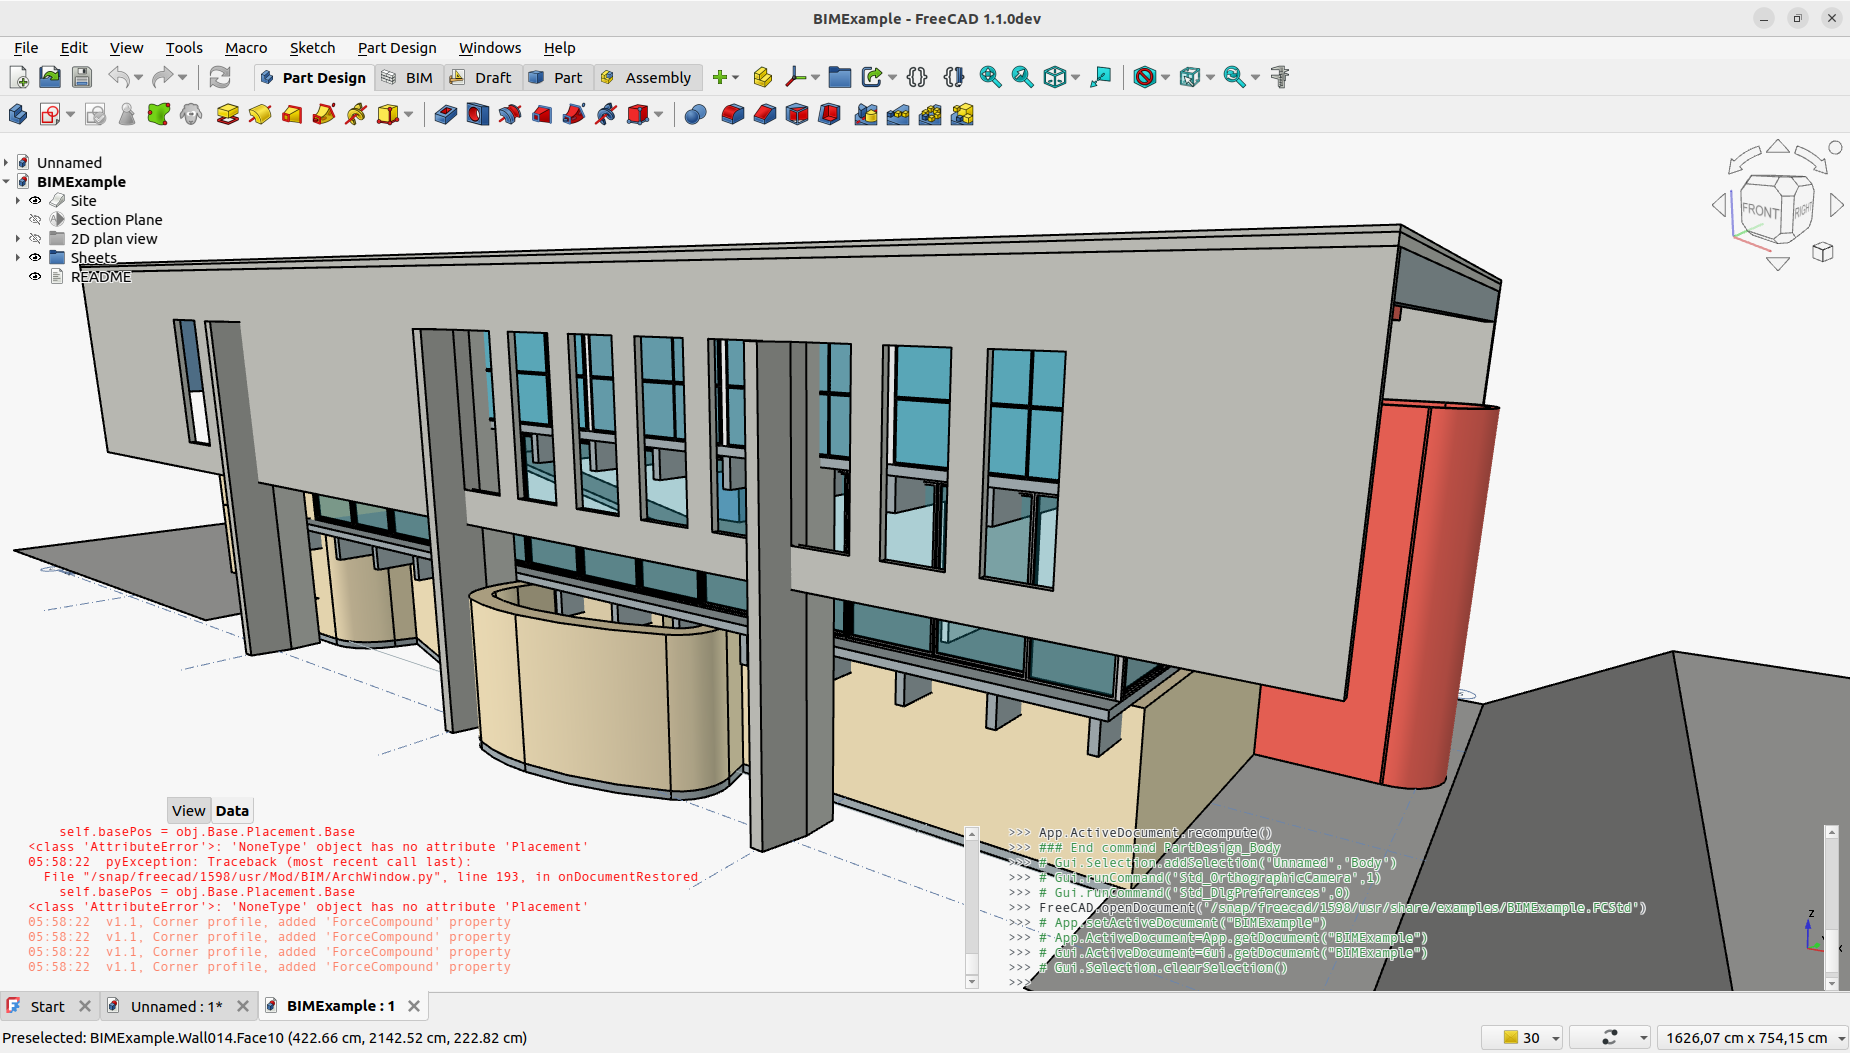Viewport: 1850px width, 1053px height.
Task: Click the Align to selection icon
Action: (x=1101, y=77)
